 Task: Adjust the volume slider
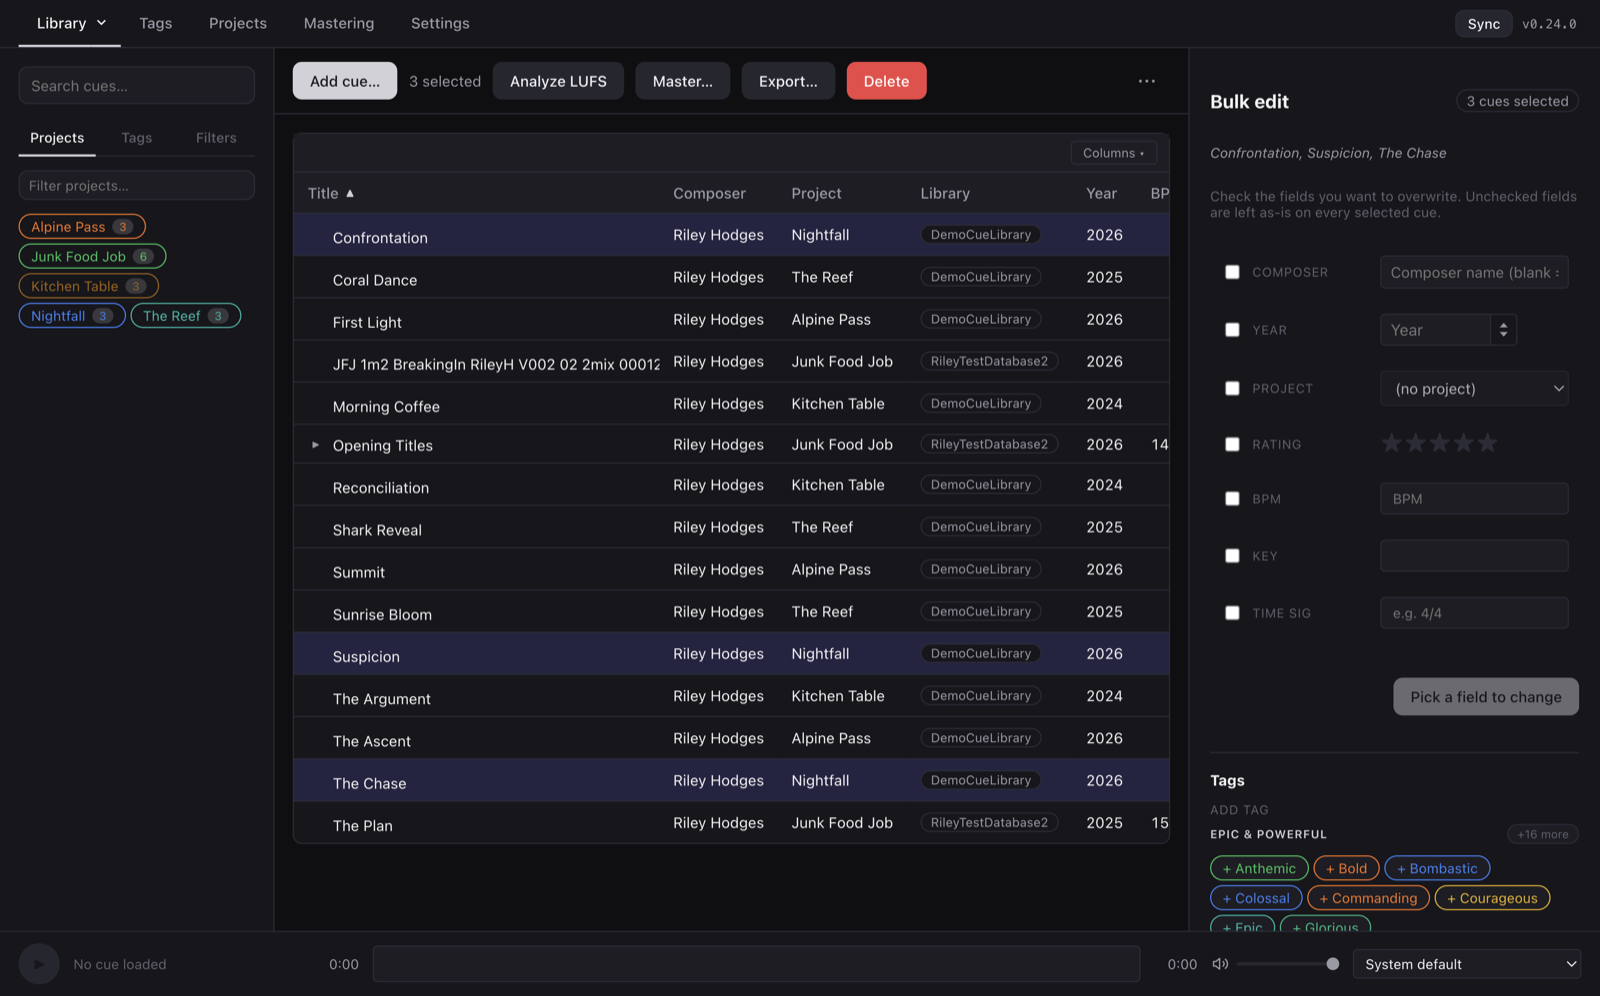(x=1288, y=964)
